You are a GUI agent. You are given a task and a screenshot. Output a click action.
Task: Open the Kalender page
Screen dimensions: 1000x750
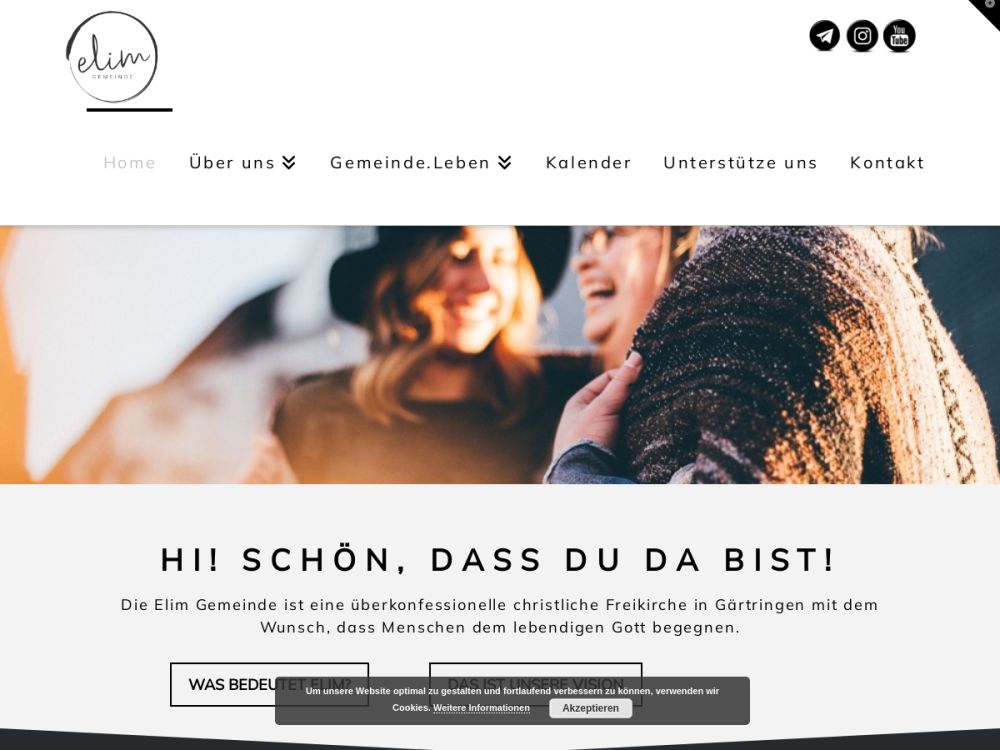click(588, 163)
